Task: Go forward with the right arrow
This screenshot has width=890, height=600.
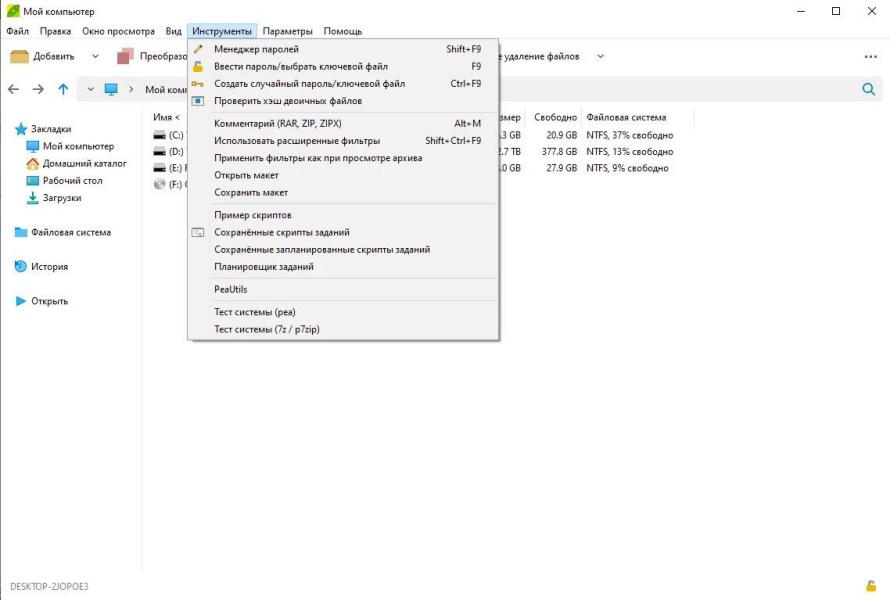Action: [x=38, y=89]
